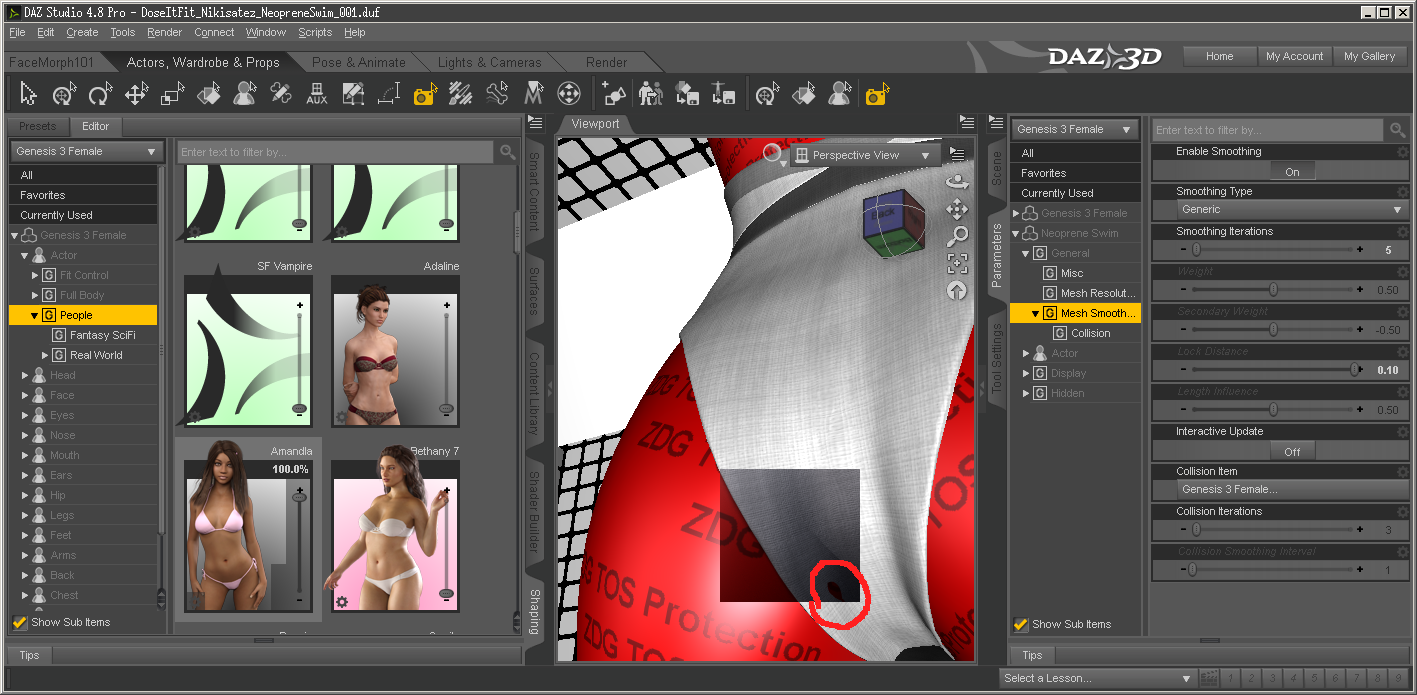This screenshot has width=1417, height=695.
Task: Open the Viewport options menu icon
Action: [957, 154]
